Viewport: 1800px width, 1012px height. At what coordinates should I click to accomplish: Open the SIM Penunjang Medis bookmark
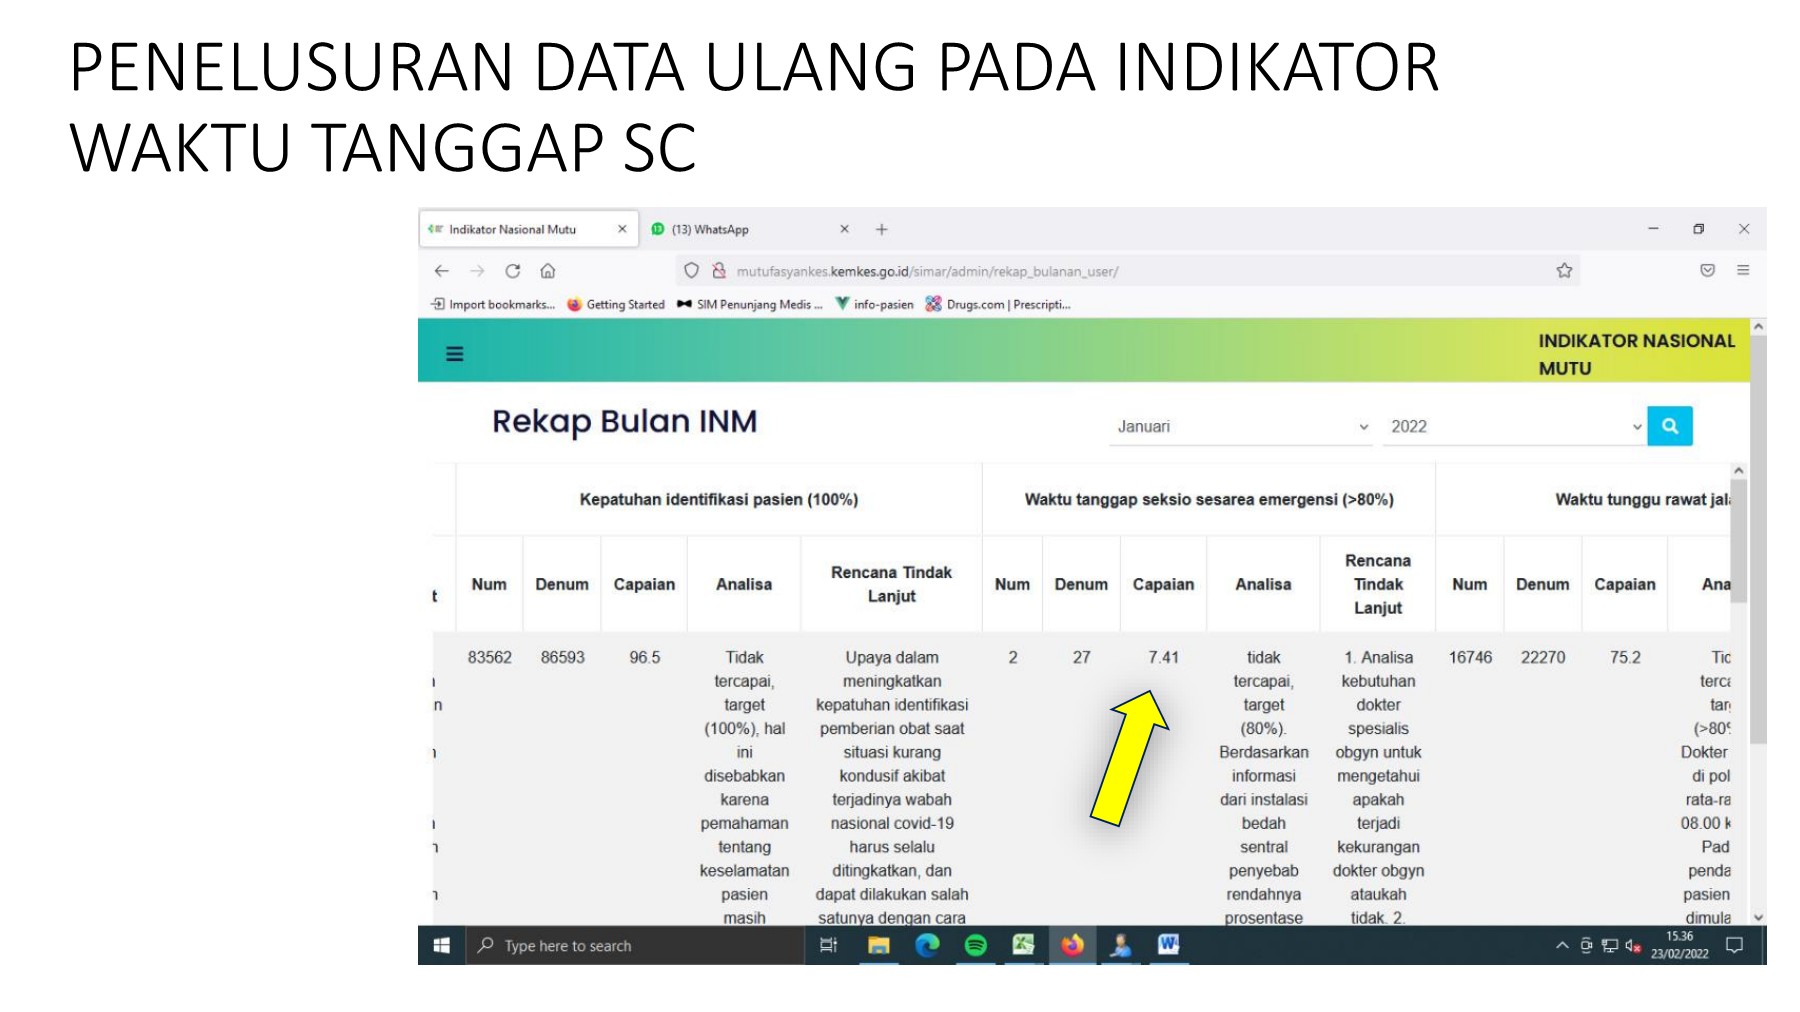(750, 305)
